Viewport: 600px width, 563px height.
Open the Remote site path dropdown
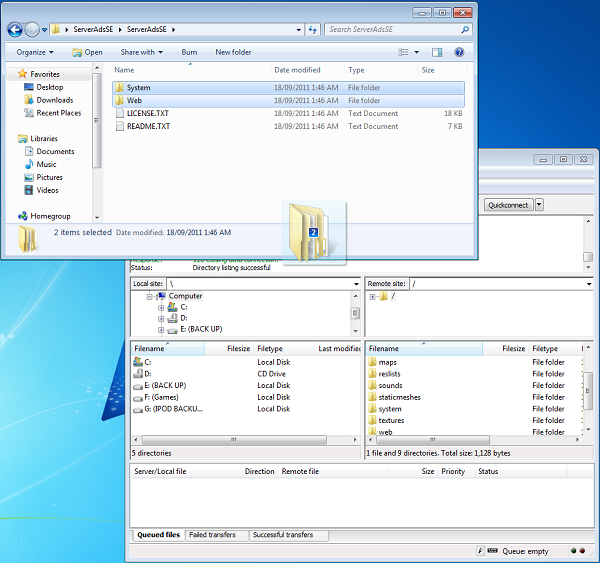point(589,284)
